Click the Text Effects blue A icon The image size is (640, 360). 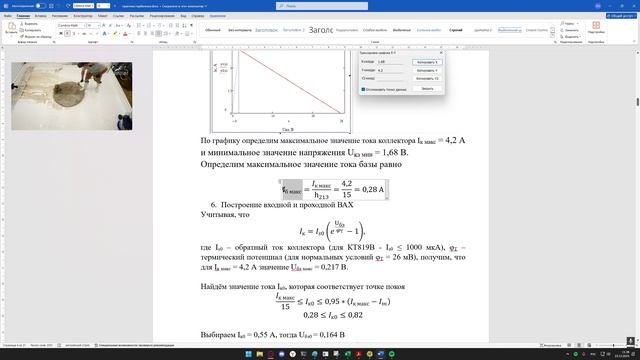pos(104,33)
